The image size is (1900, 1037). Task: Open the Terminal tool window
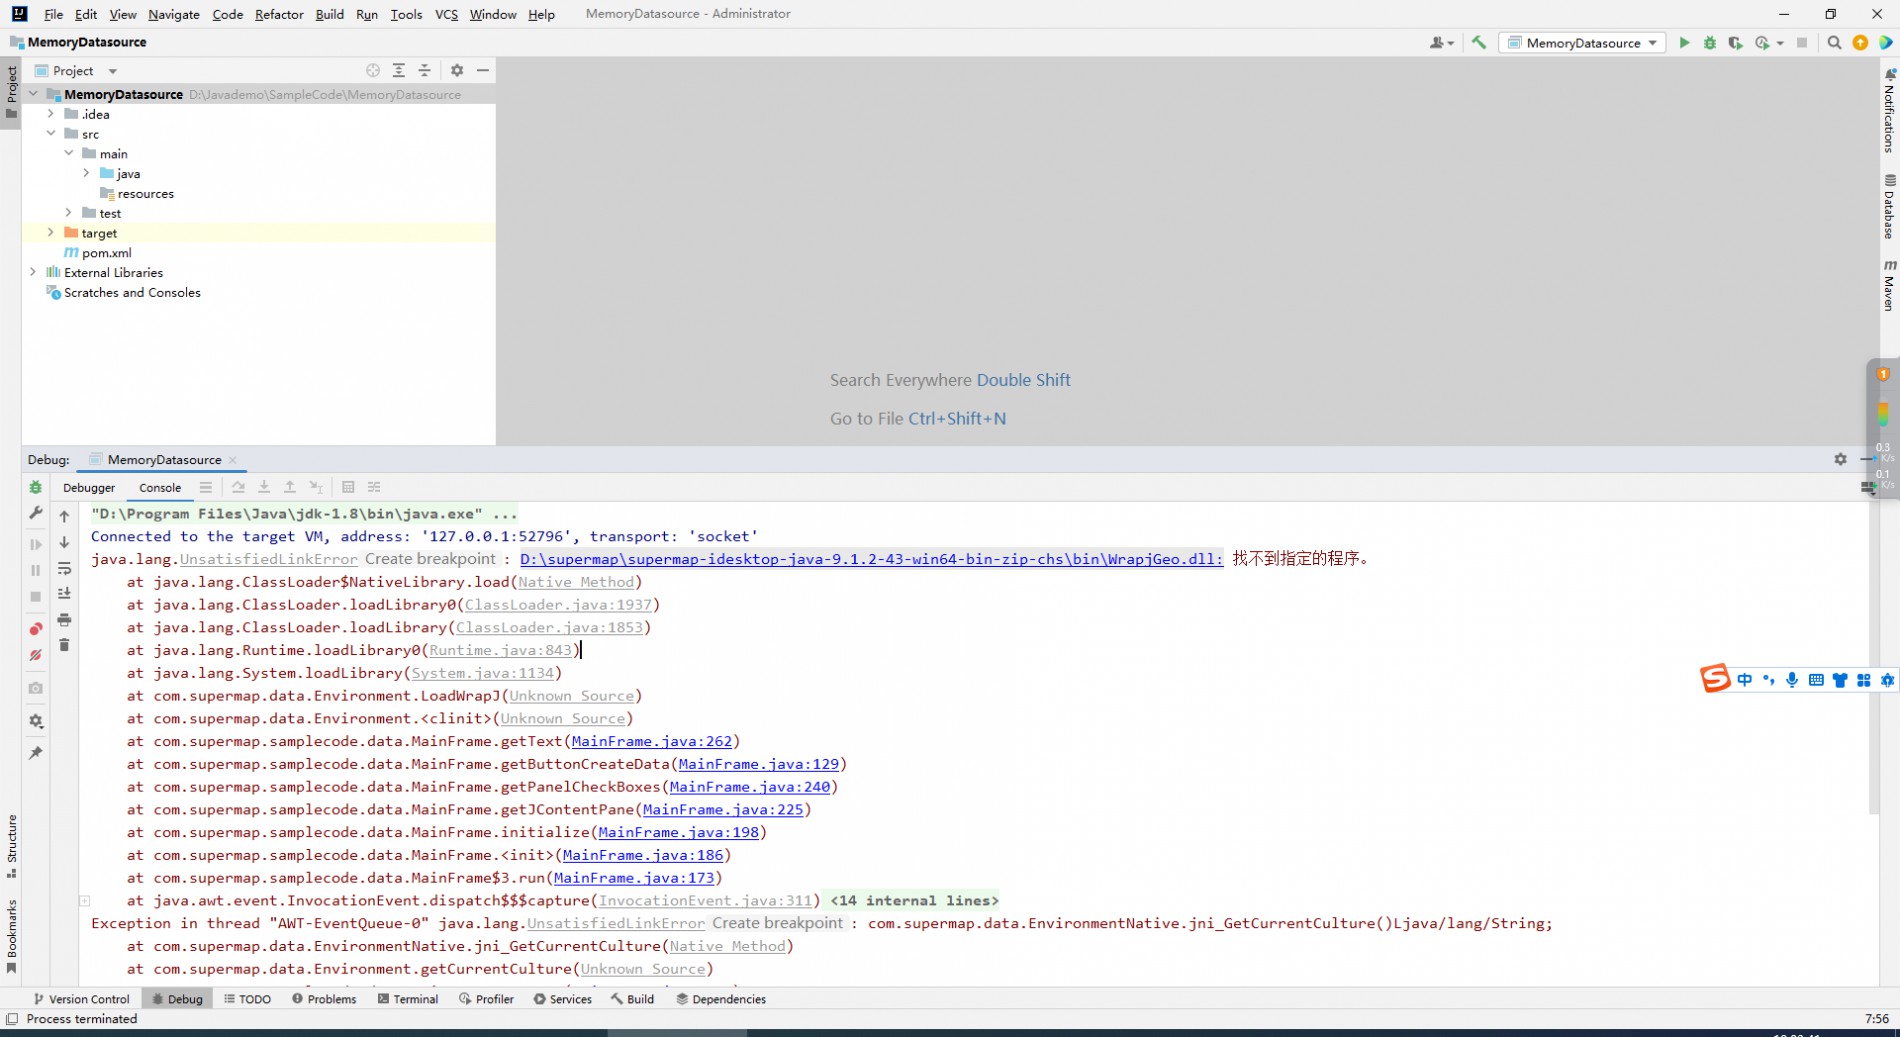[407, 999]
